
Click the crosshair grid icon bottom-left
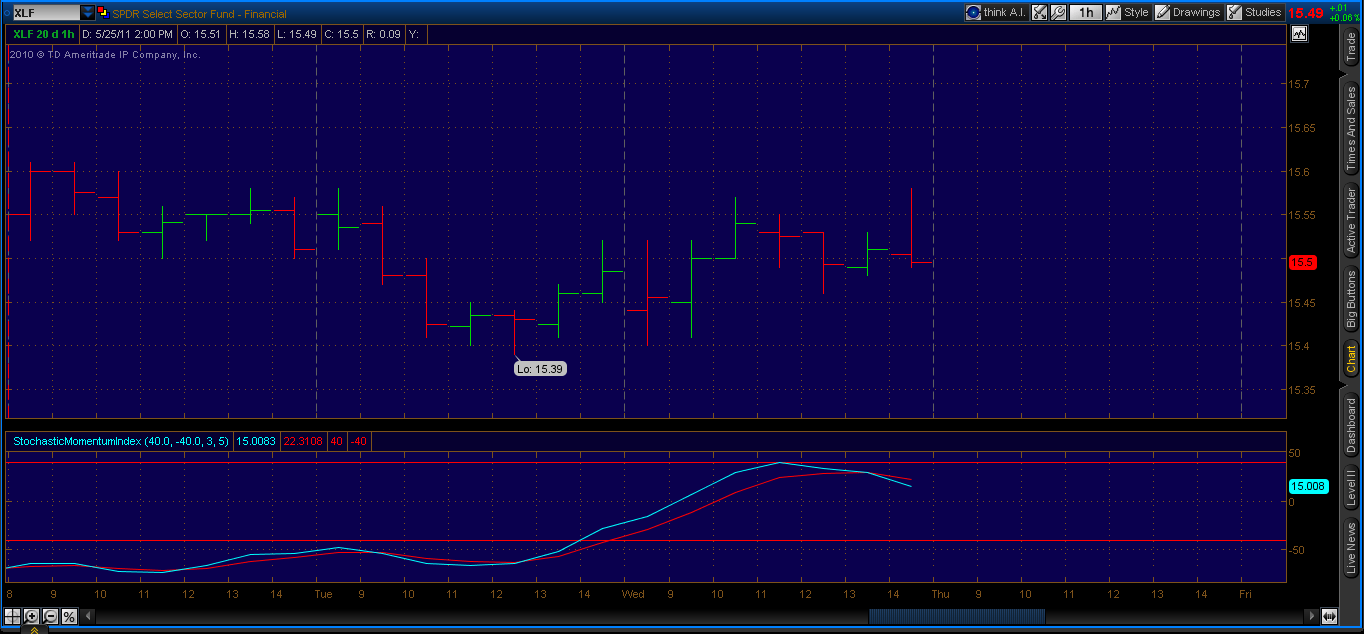click(x=12, y=616)
